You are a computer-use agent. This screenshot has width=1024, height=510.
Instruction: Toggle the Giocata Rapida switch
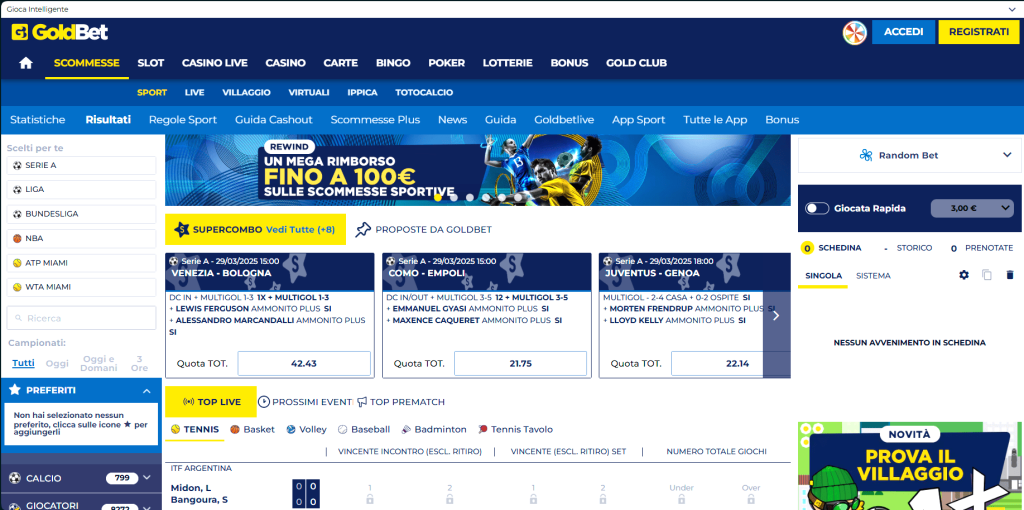pyautogui.click(x=817, y=208)
